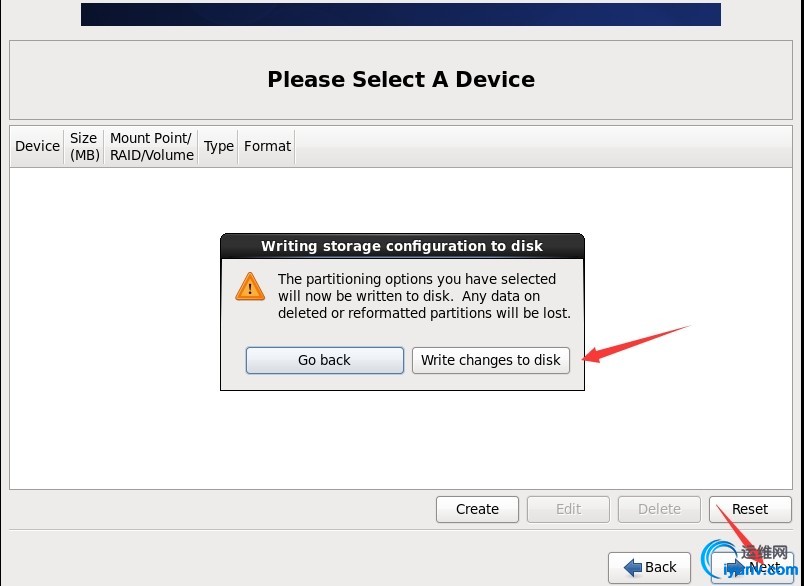Click the blue Back arrow icon
Screen dimensions: 804x586
pos(632,567)
